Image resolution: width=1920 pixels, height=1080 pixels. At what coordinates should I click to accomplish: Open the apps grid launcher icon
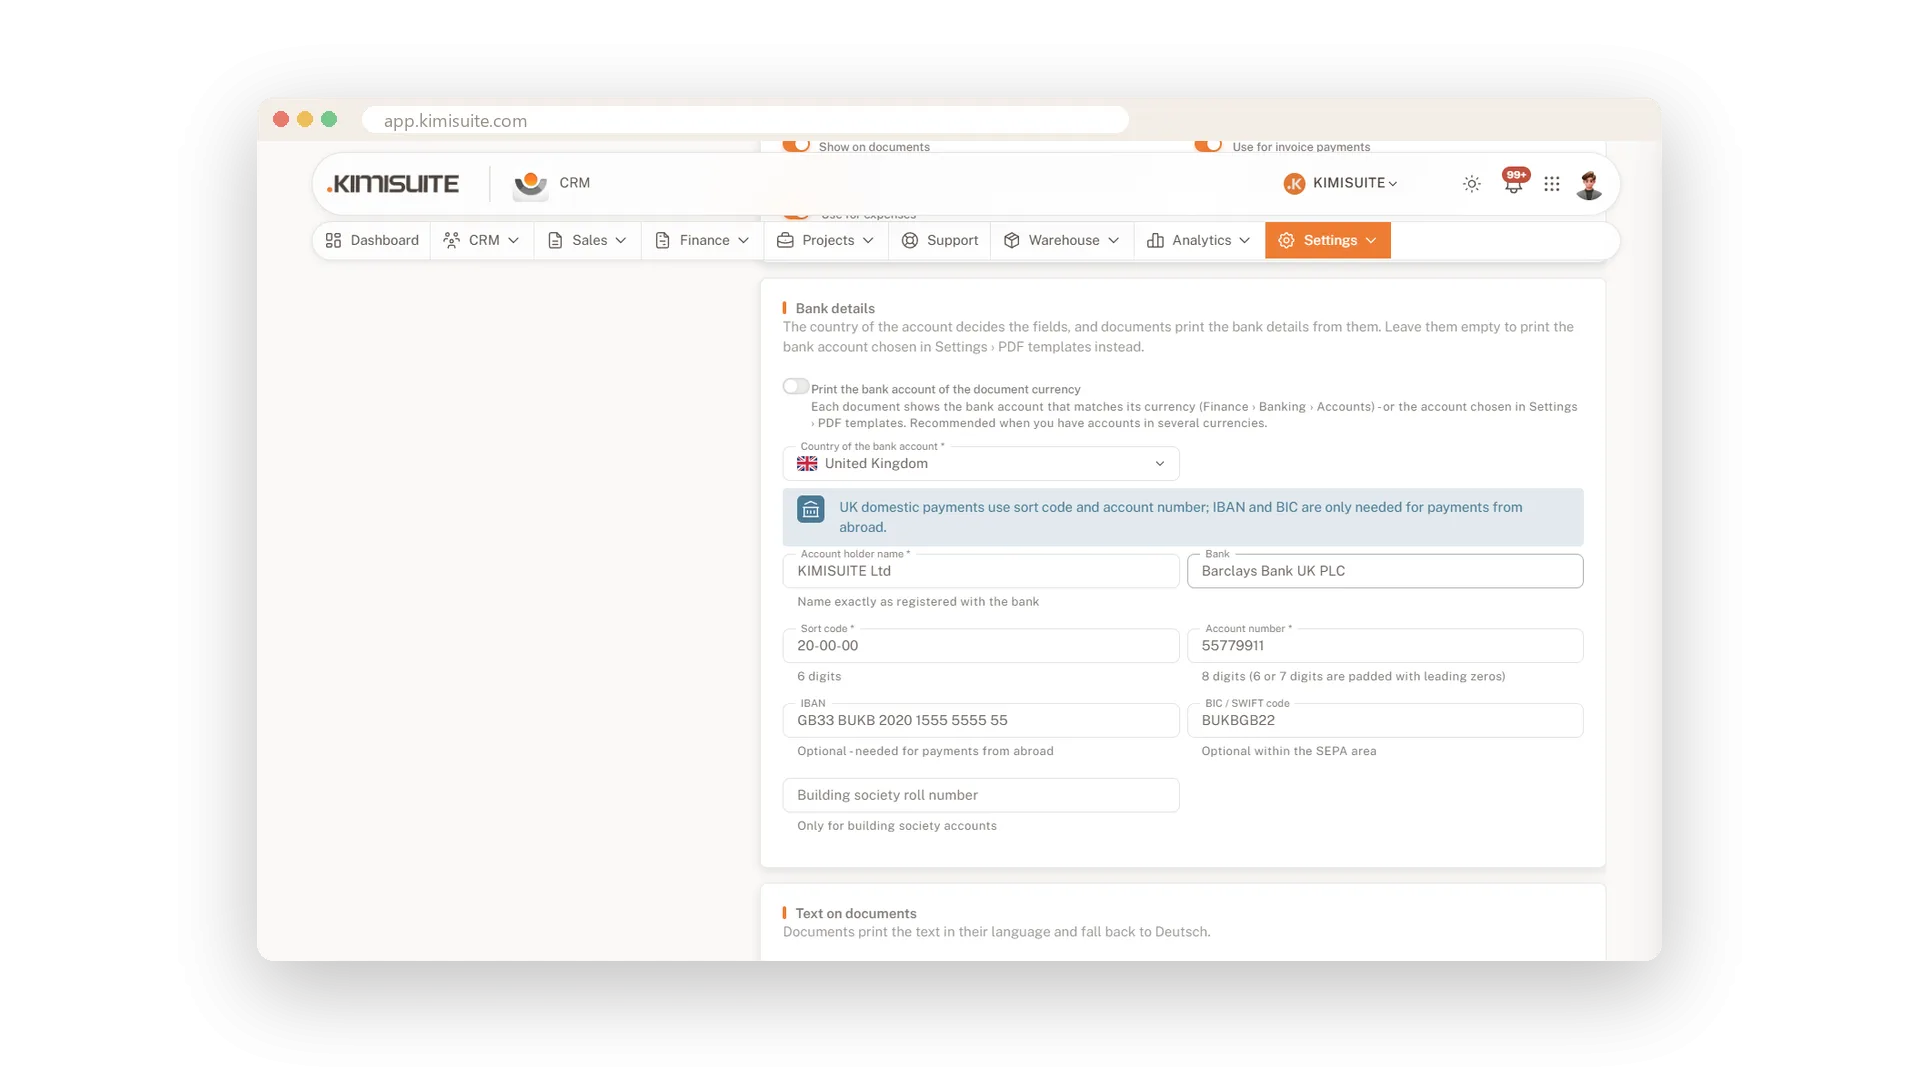[x=1551, y=184]
